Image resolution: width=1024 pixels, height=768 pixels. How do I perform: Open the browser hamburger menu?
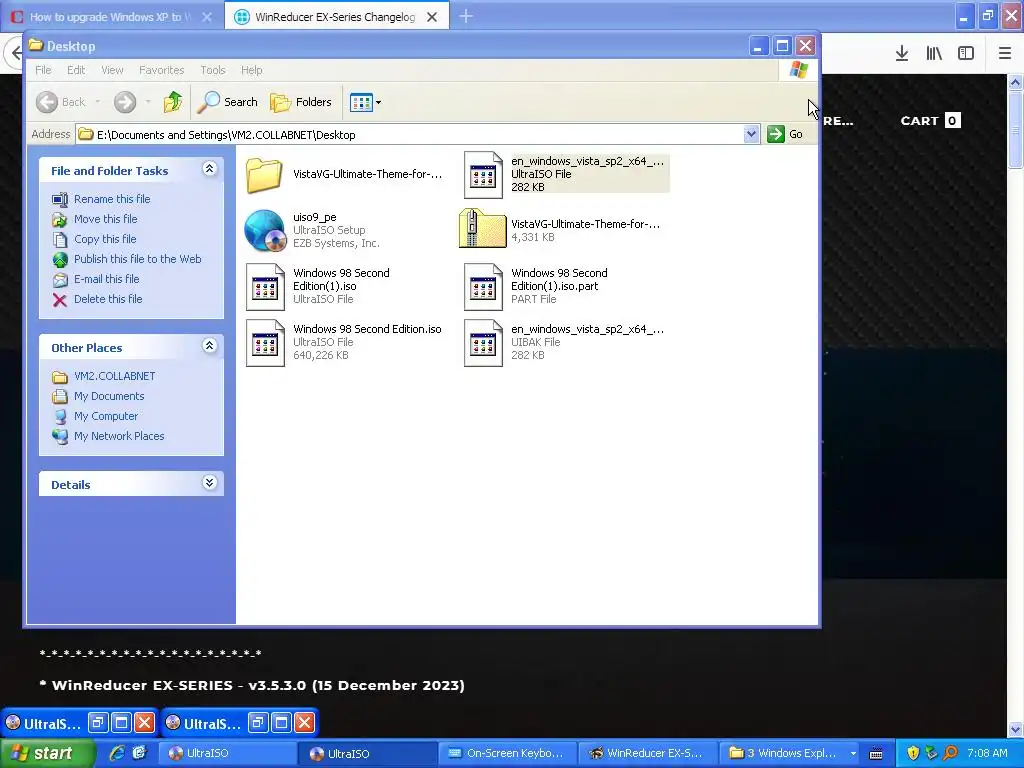1004,53
